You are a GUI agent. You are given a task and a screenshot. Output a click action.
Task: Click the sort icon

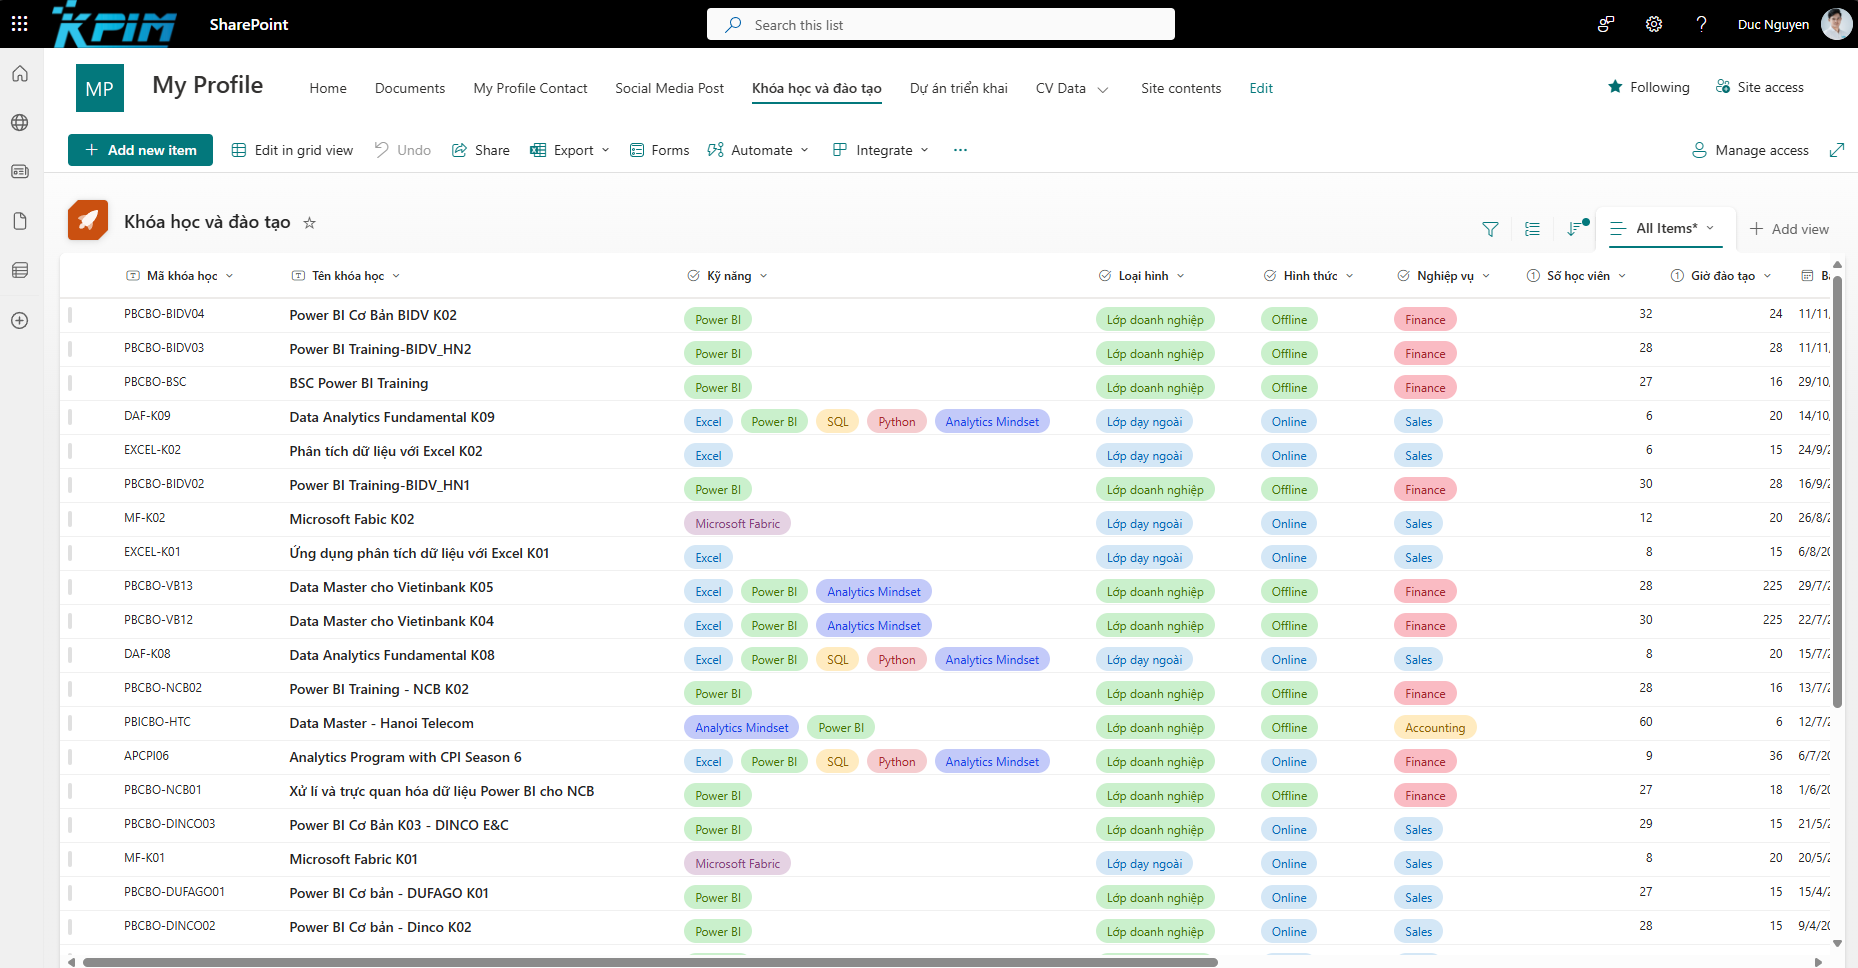tap(1576, 229)
